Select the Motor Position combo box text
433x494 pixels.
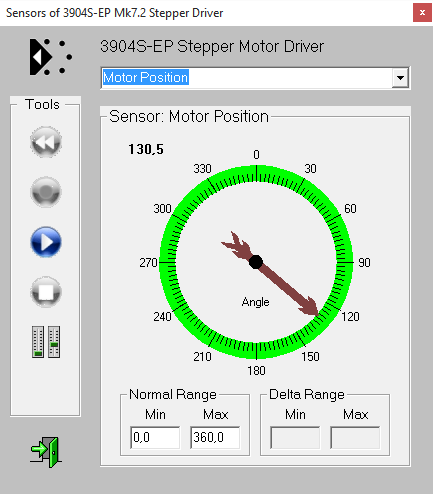tap(146, 77)
